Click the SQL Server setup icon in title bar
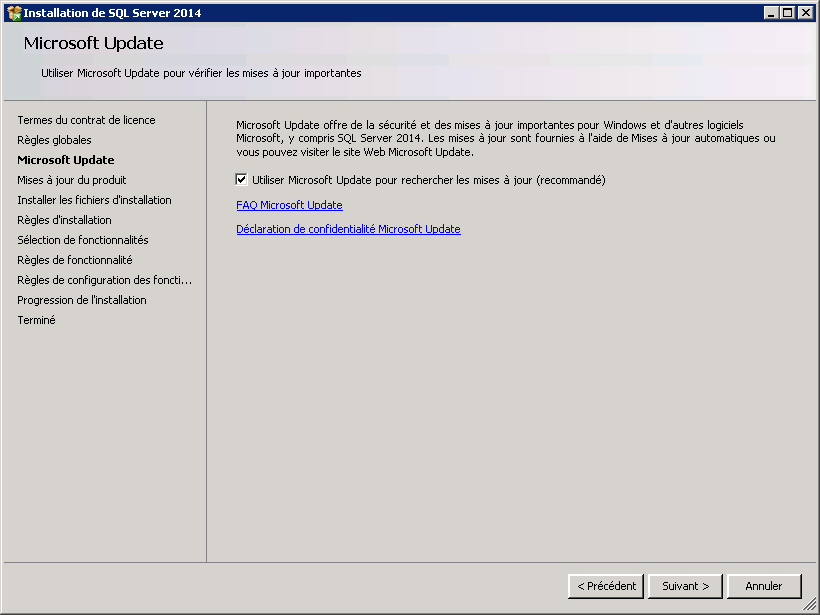Viewport: 820px width, 615px height. pos(13,13)
